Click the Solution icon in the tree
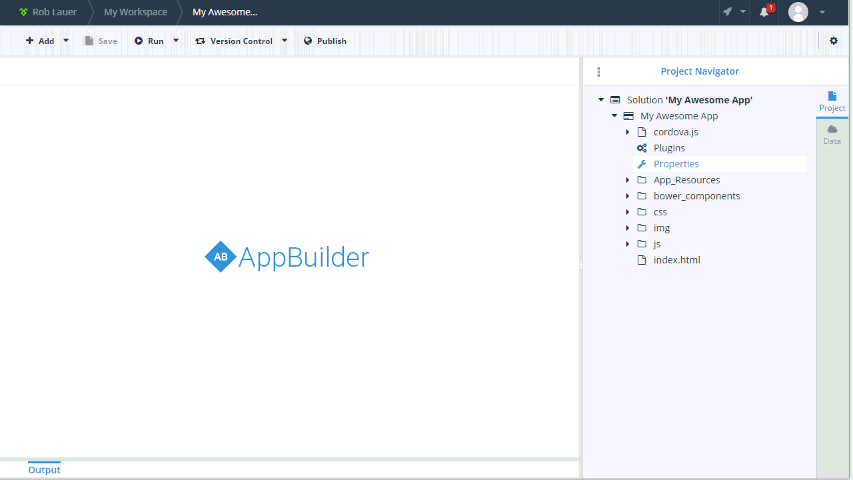 [x=615, y=100]
